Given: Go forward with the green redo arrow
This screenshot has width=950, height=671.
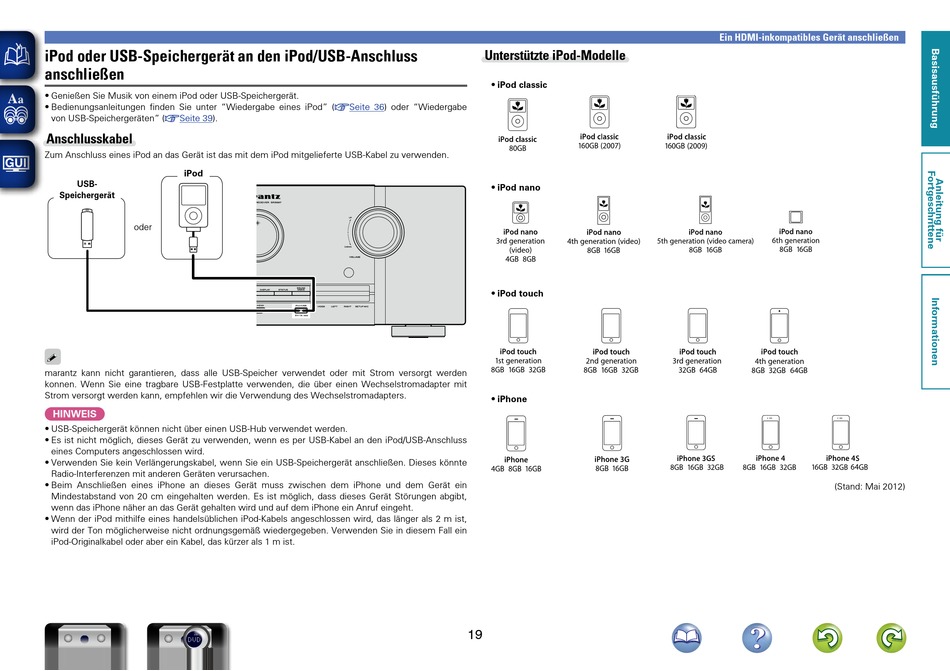Looking at the screenshot, I should coord(891,638).
